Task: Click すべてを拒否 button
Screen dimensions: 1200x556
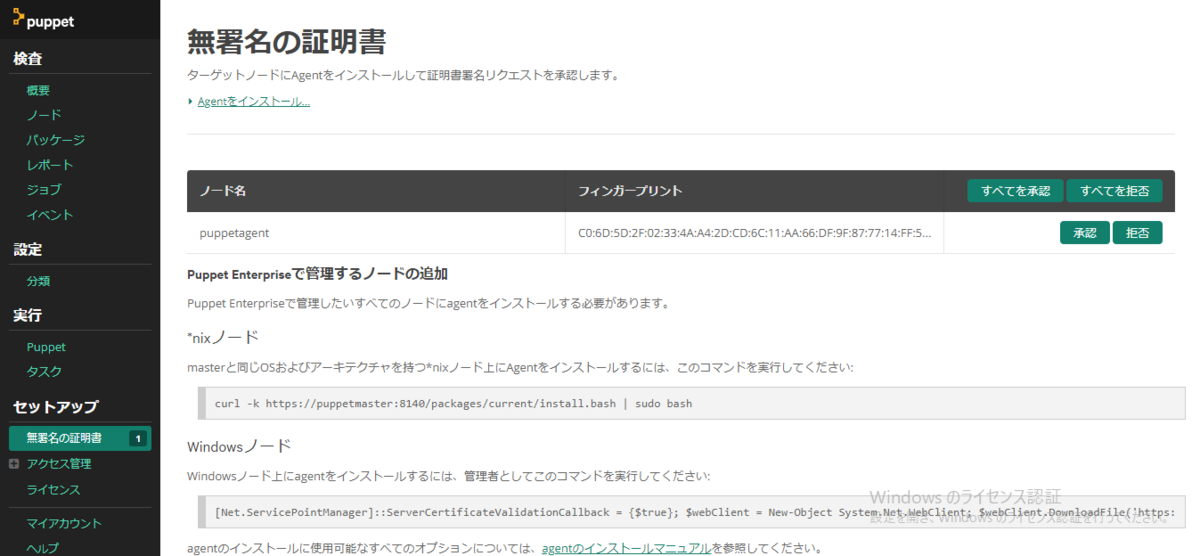Action: (1114, 190)
